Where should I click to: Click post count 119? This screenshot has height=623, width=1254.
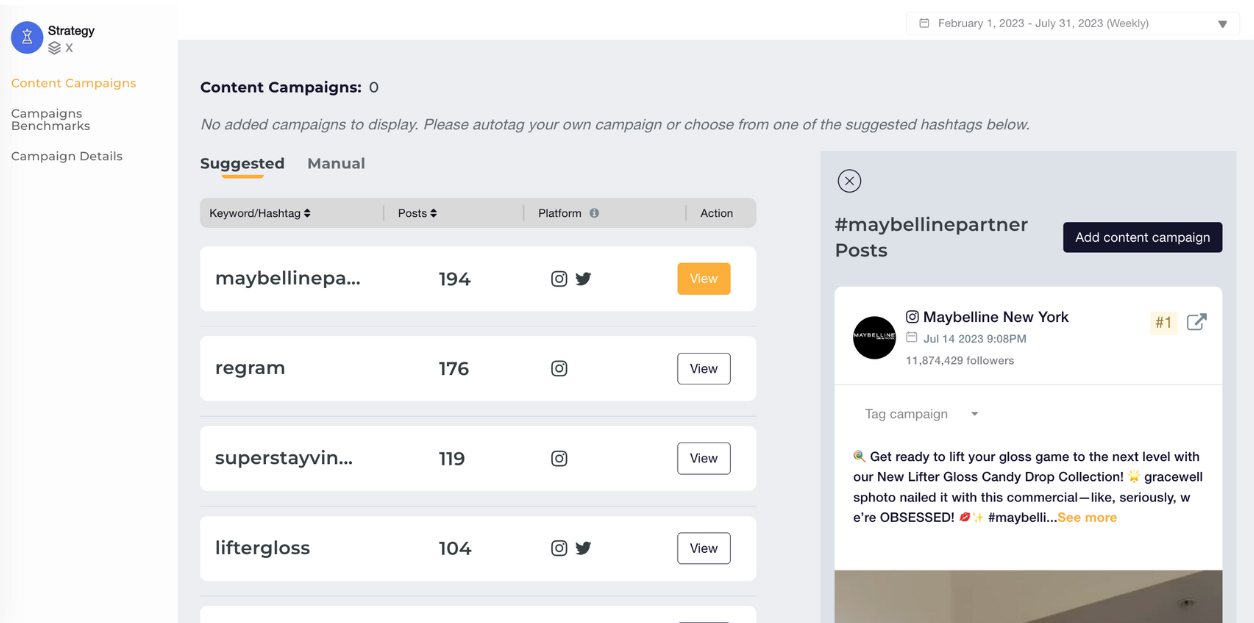[452, 458]
